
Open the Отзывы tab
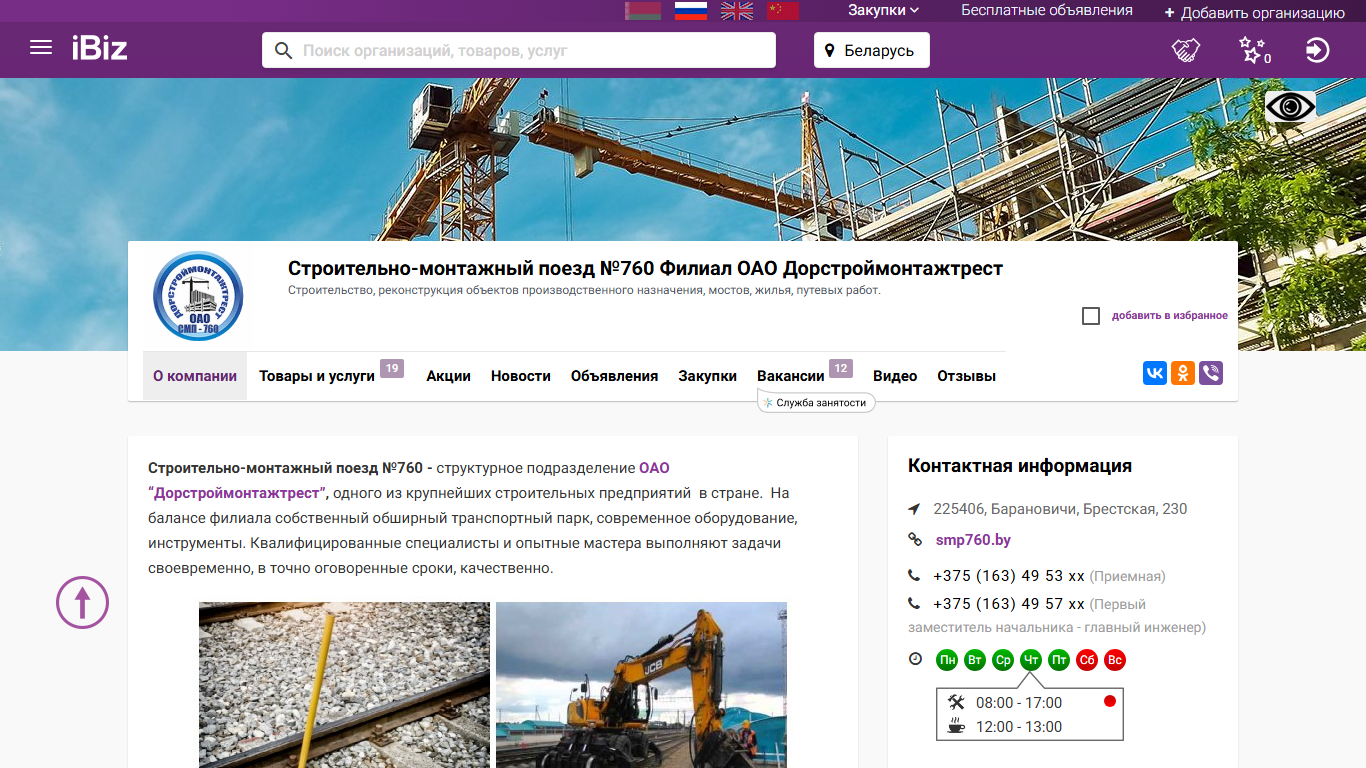click(966, 376)
